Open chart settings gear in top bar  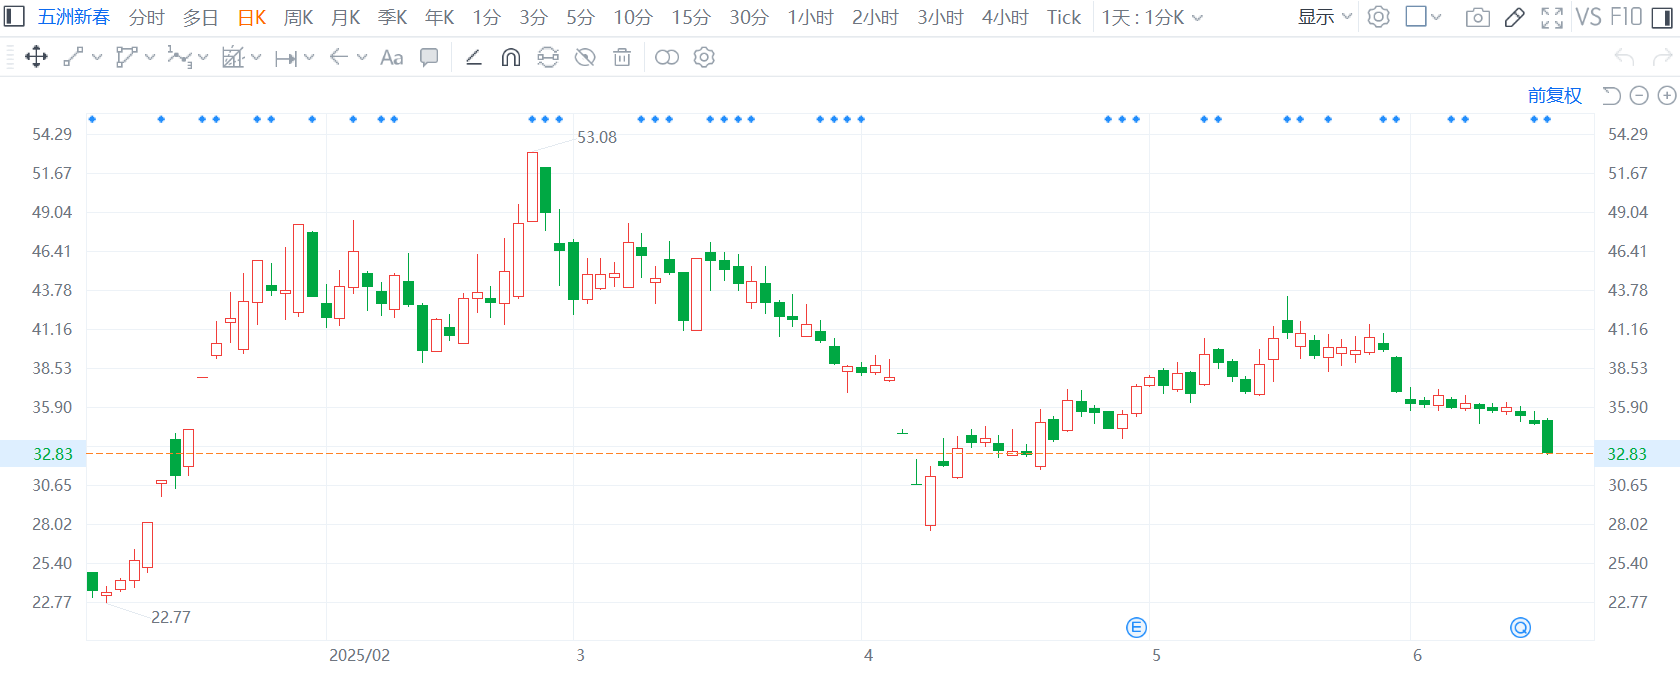coord(1379,17)
